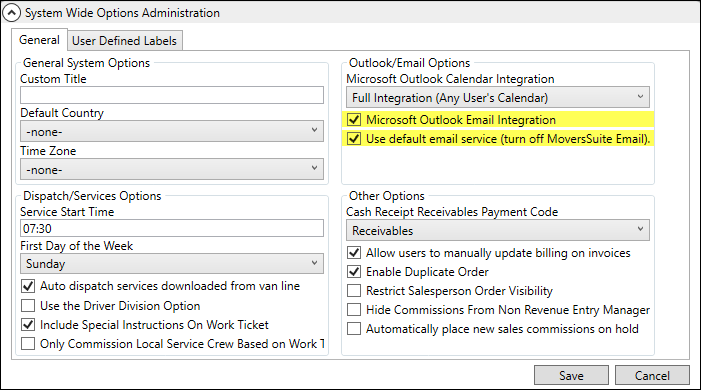Click the Service Start Time field
Screen dimensions: 701x390
point(172,228)
